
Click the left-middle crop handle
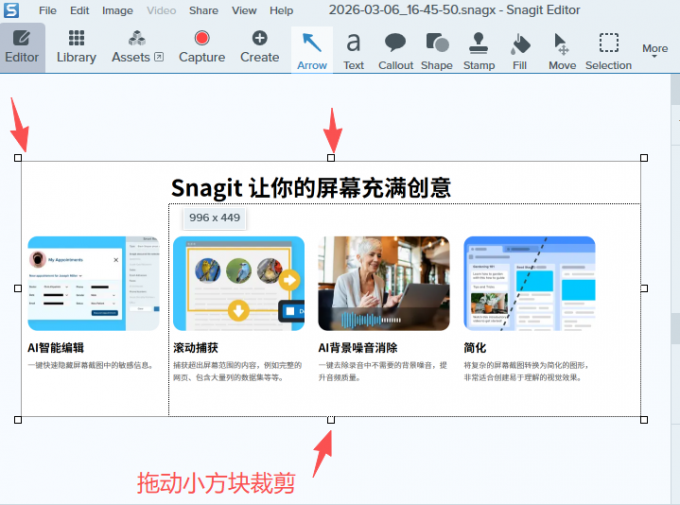(18, 289)
